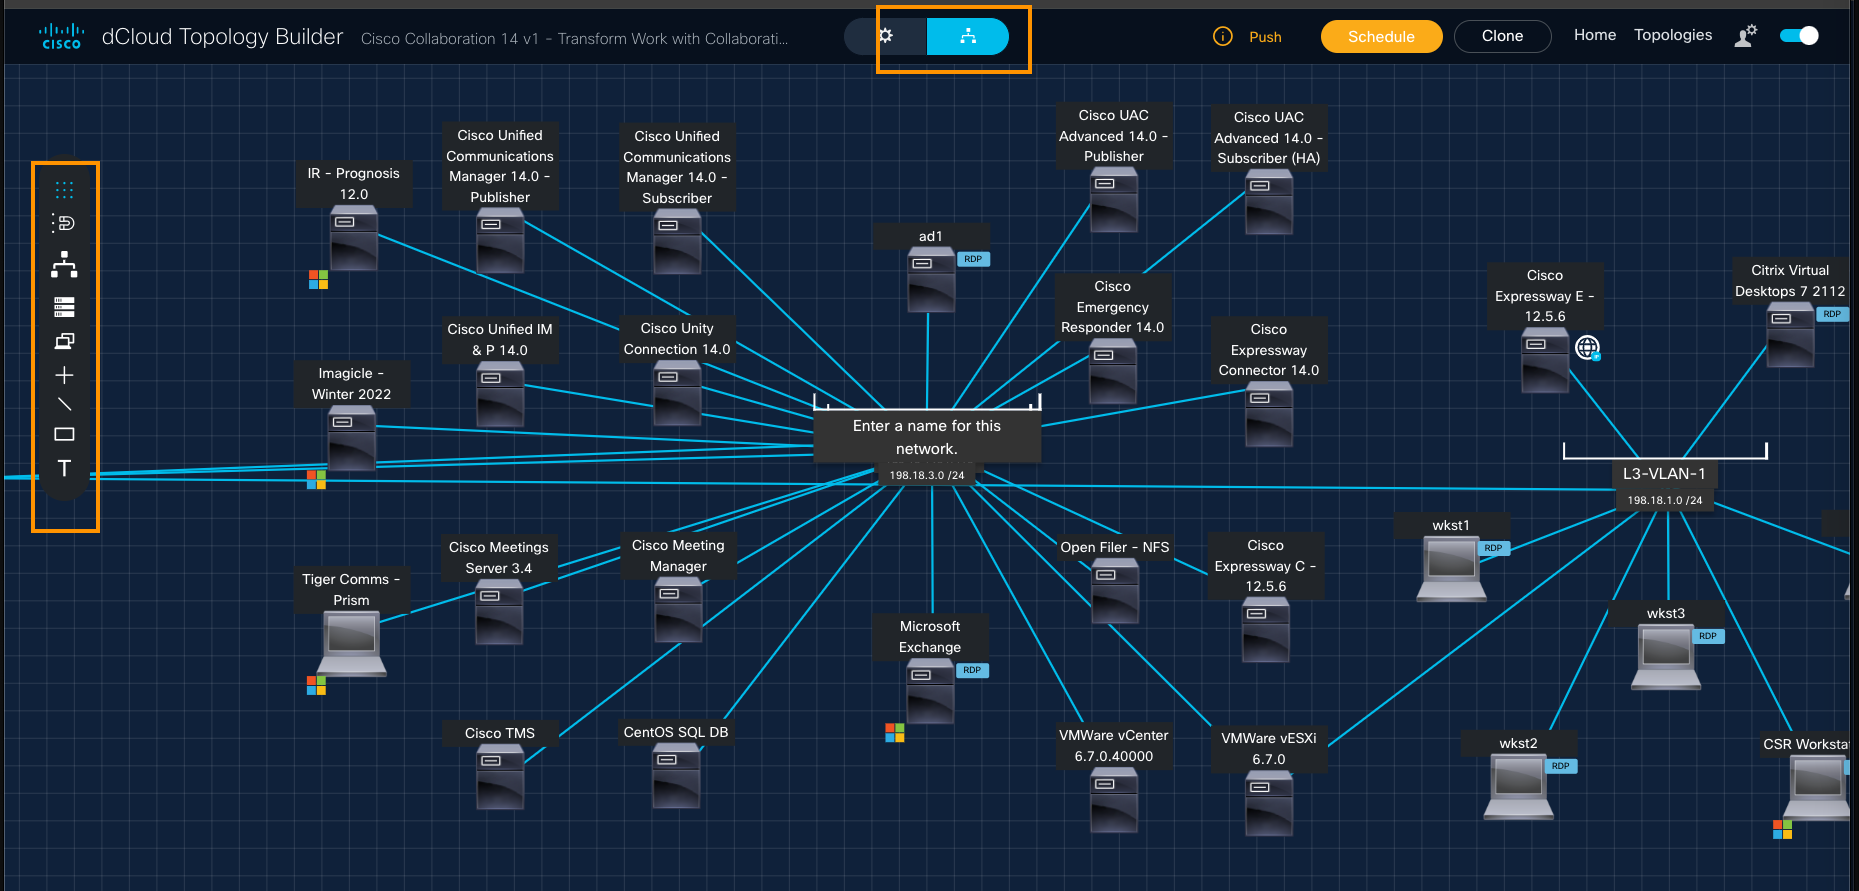This screenshot has height=891, width=1859.
Task: Click the Tiger Comms Prism laptop icon
Action: 352,644
